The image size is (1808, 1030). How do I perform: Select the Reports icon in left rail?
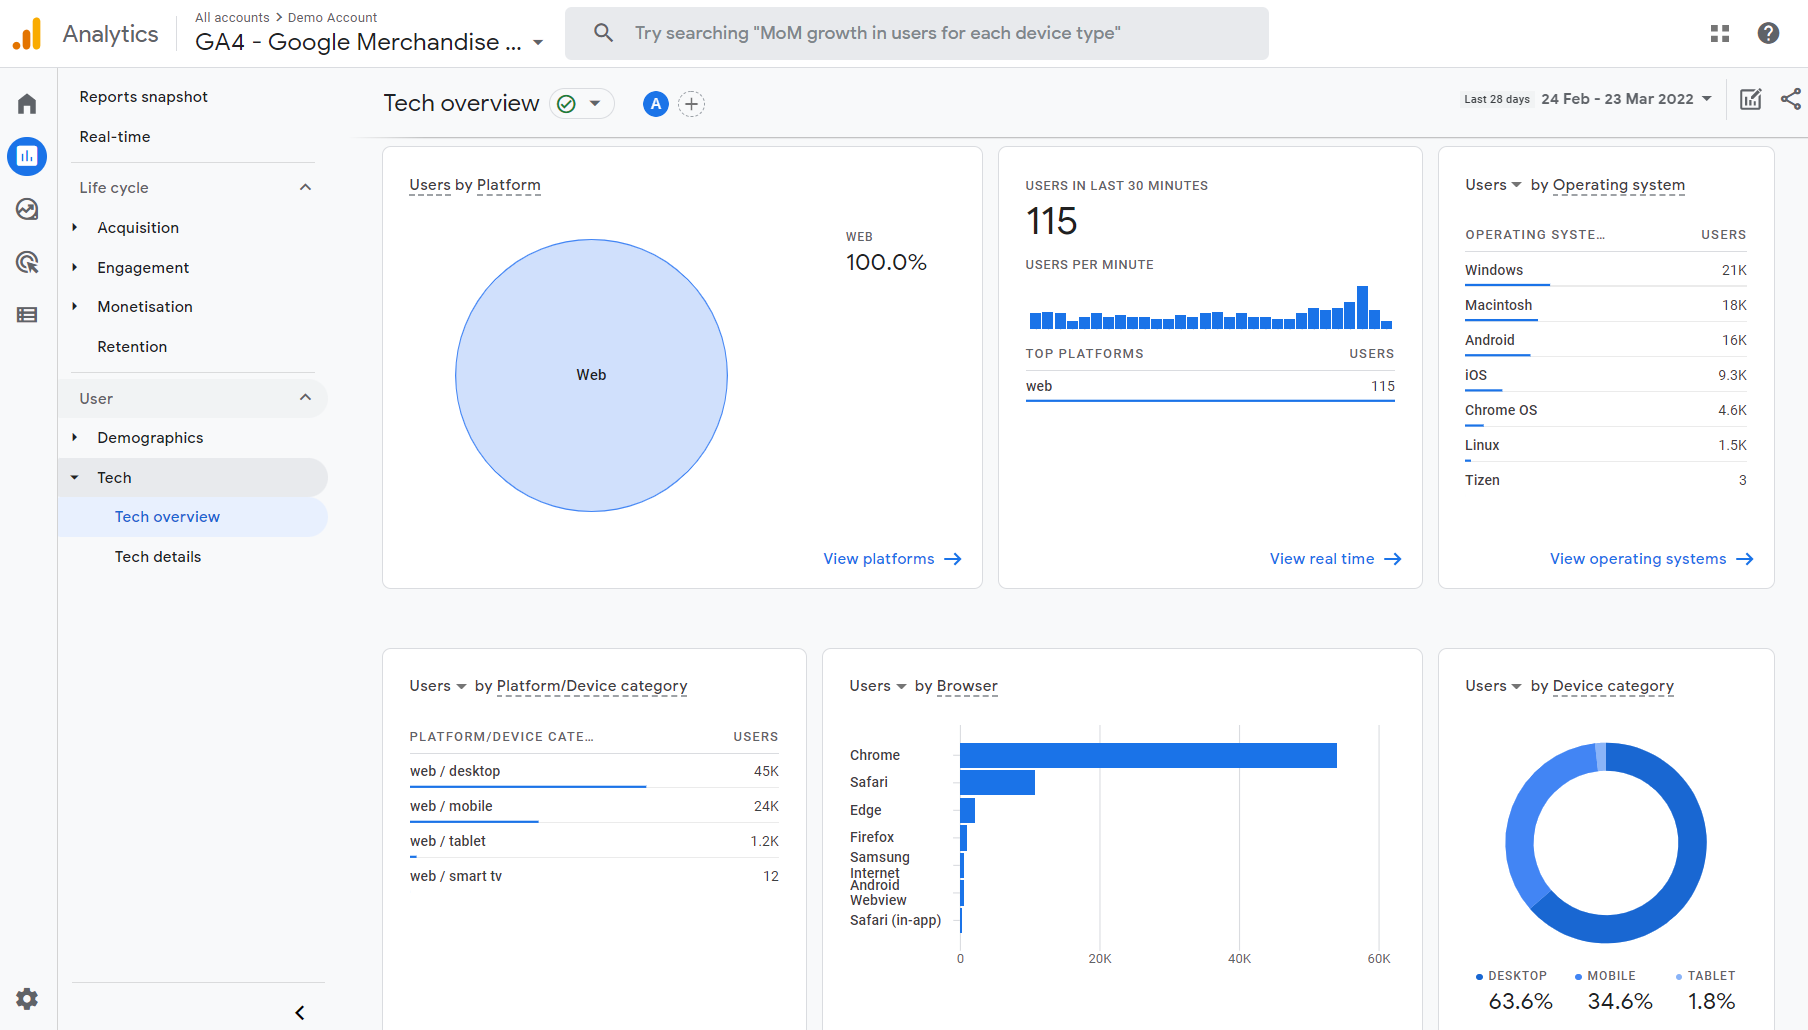click(27, 156)
